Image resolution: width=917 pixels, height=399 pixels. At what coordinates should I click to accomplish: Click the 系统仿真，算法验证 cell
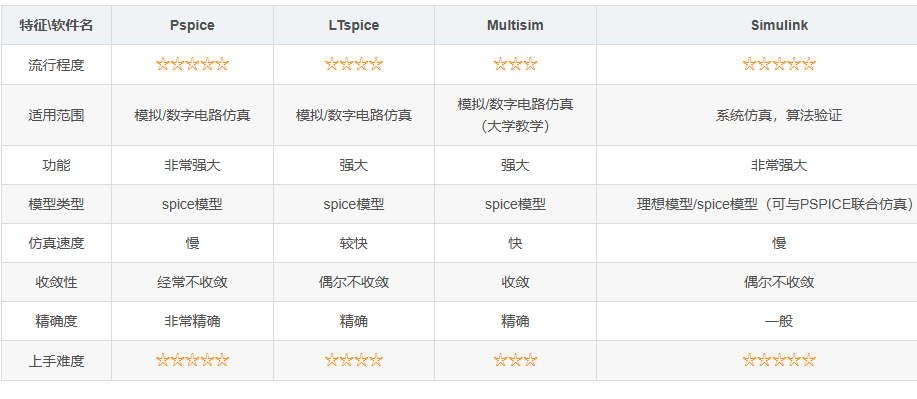point(779,115)
